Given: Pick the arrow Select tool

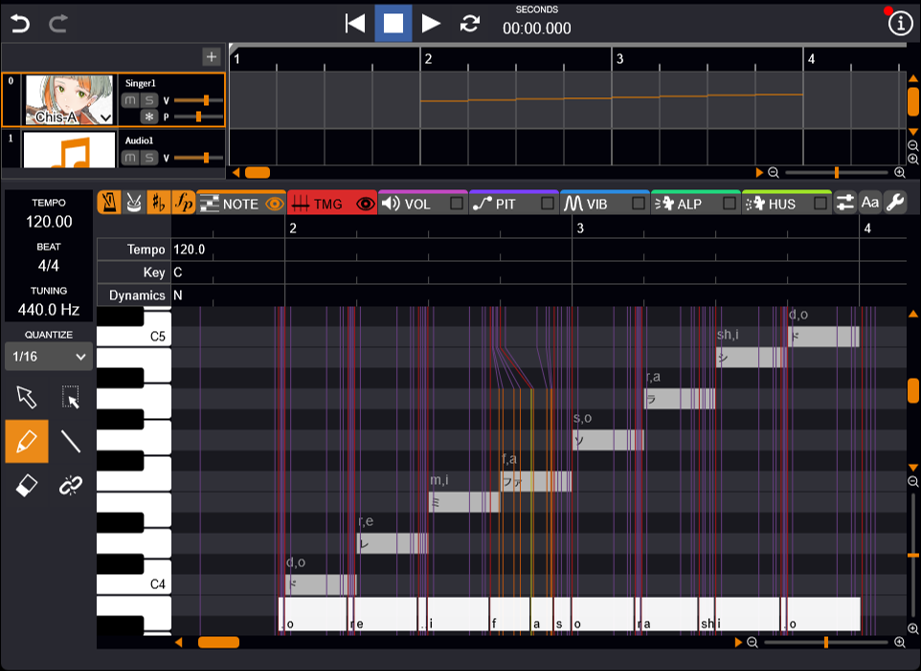Looking at the screenshot, I should tap(27, 397).
